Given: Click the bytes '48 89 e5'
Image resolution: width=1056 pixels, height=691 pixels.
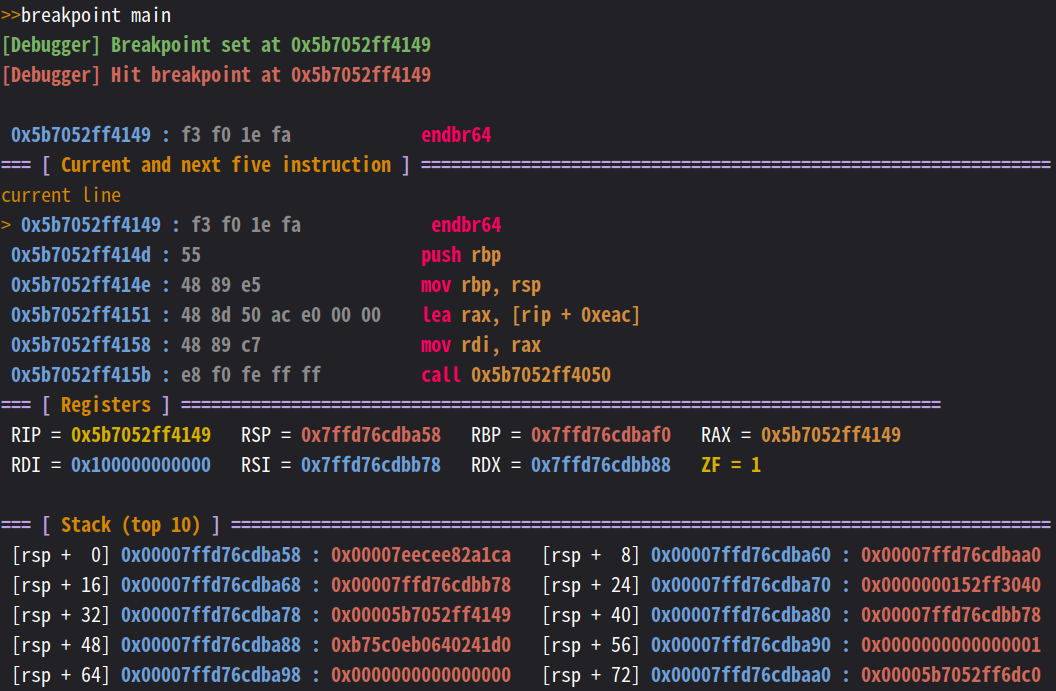Looking at the screenshot, I should click(220, 286).
